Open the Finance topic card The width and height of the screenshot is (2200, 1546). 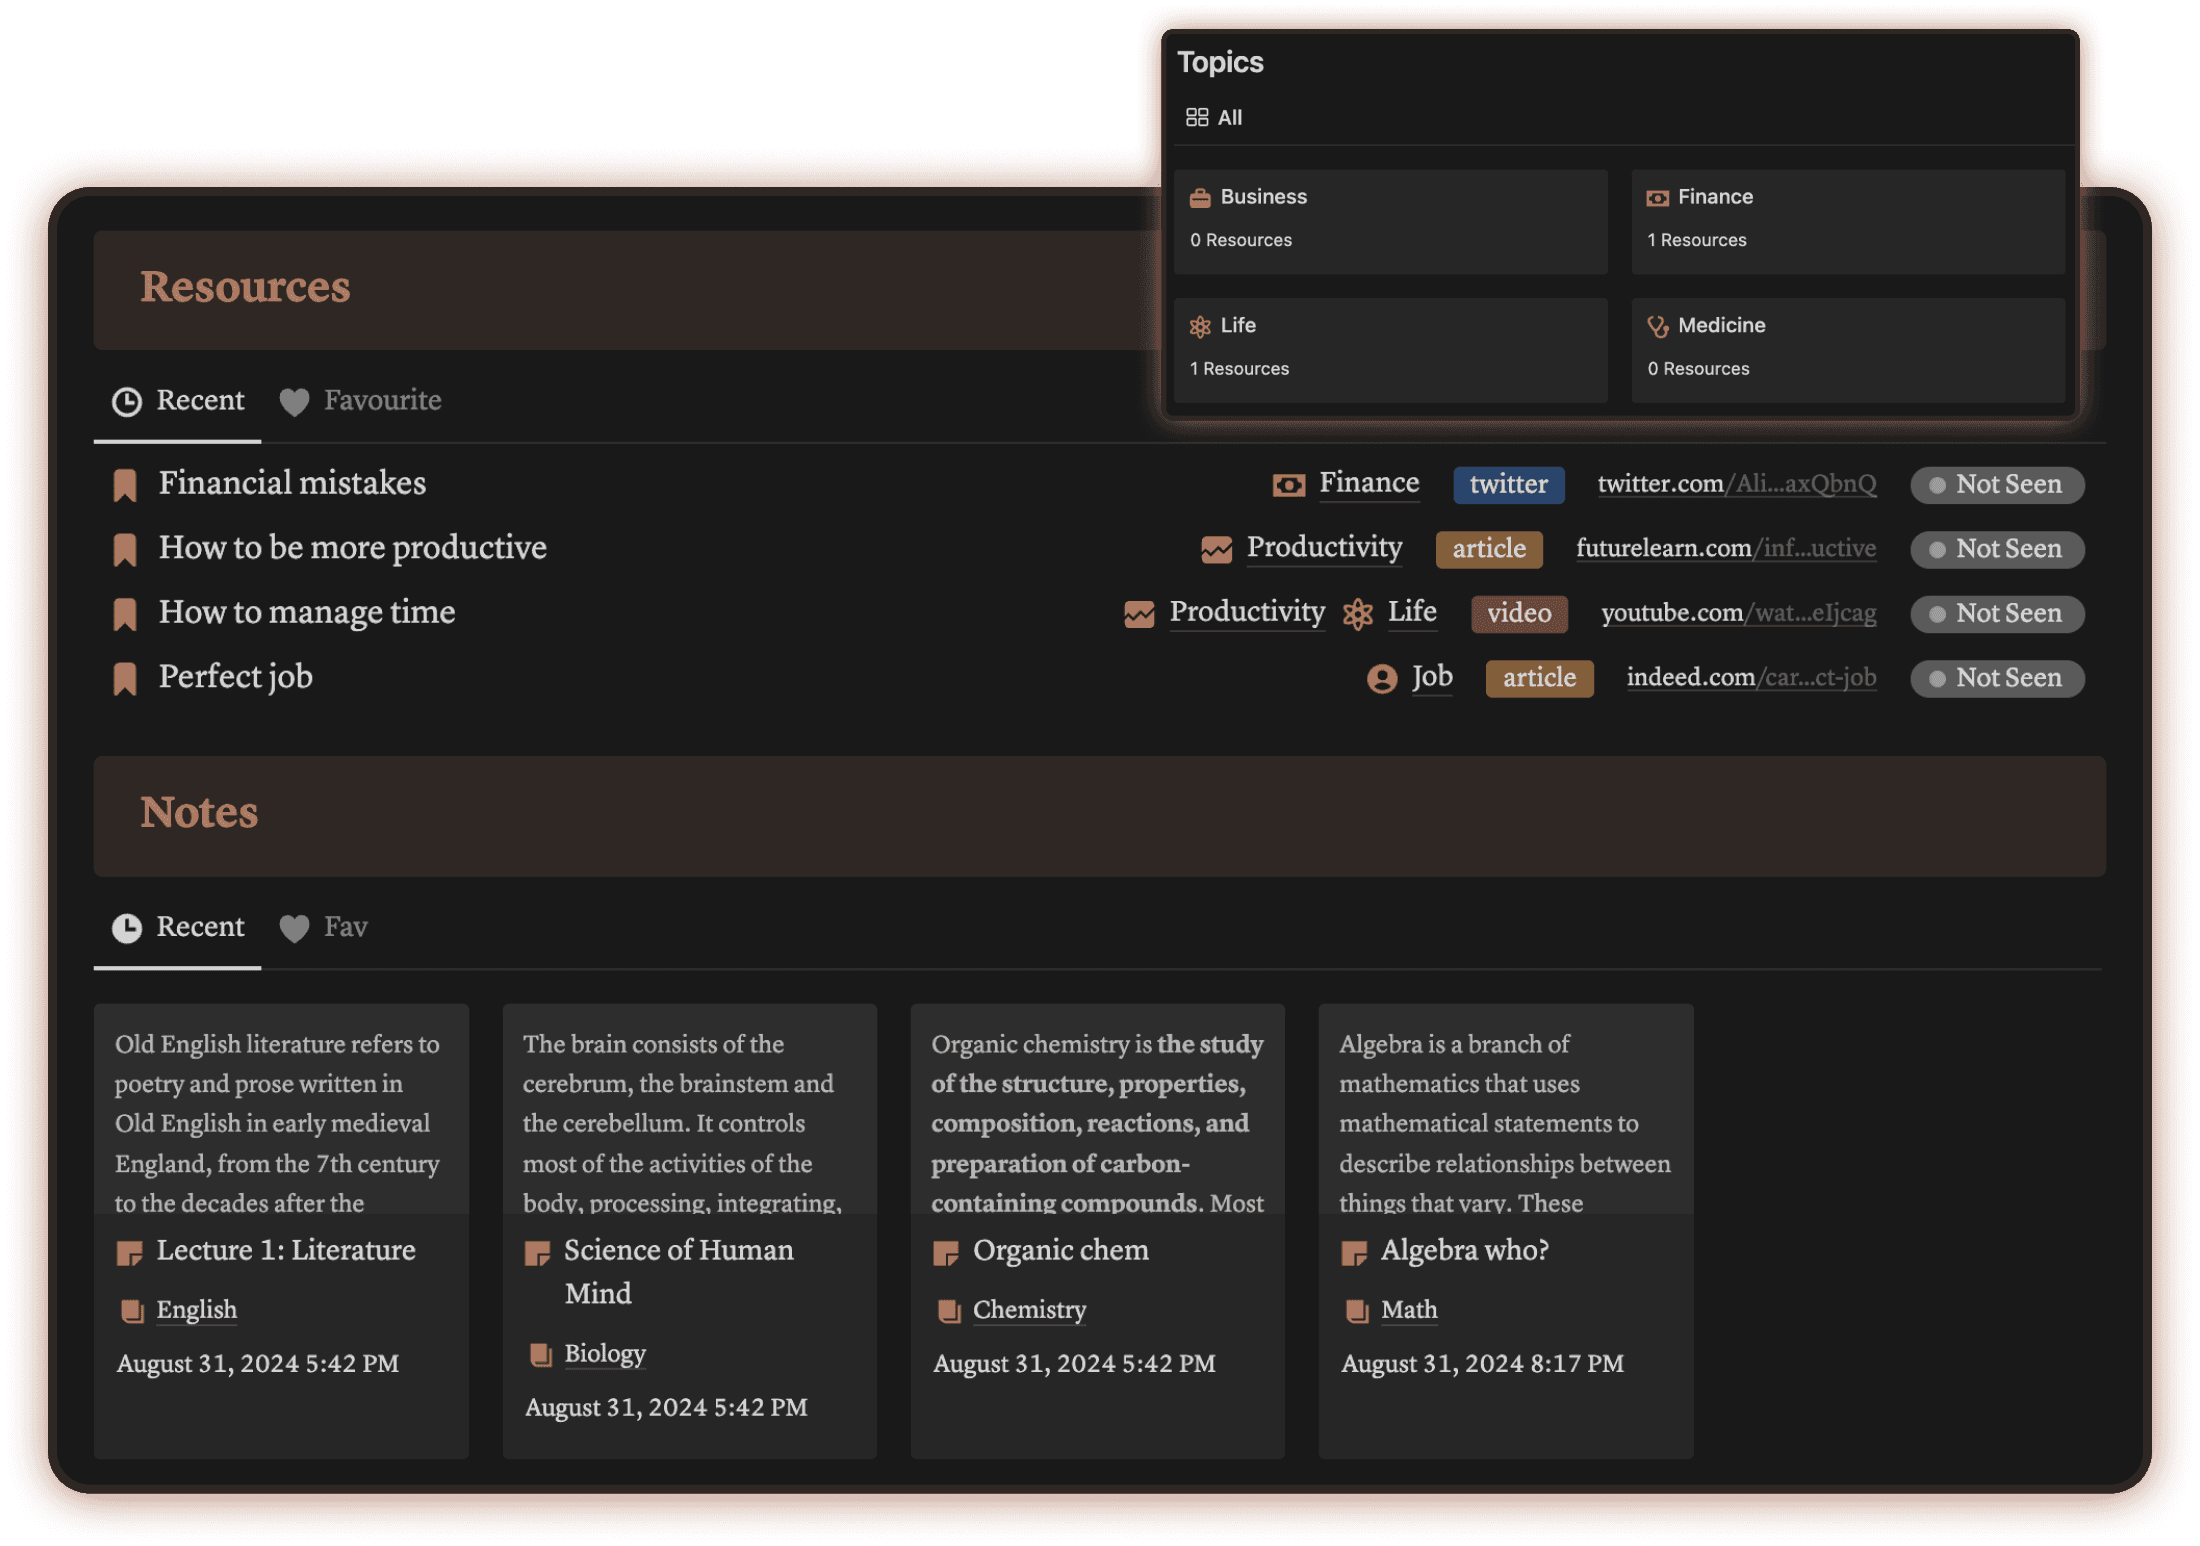pyautogui.click(x=1848, y=222)
